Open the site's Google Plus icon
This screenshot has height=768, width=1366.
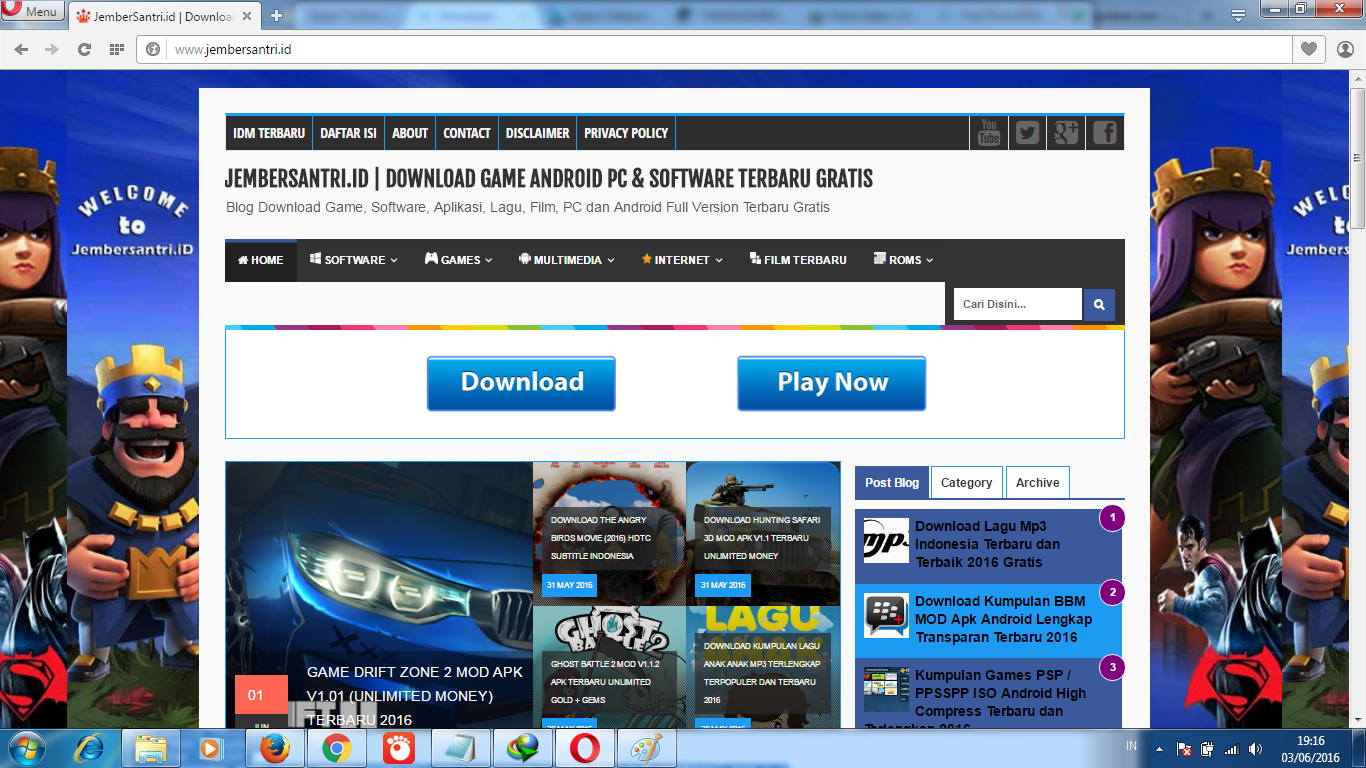1066,133
